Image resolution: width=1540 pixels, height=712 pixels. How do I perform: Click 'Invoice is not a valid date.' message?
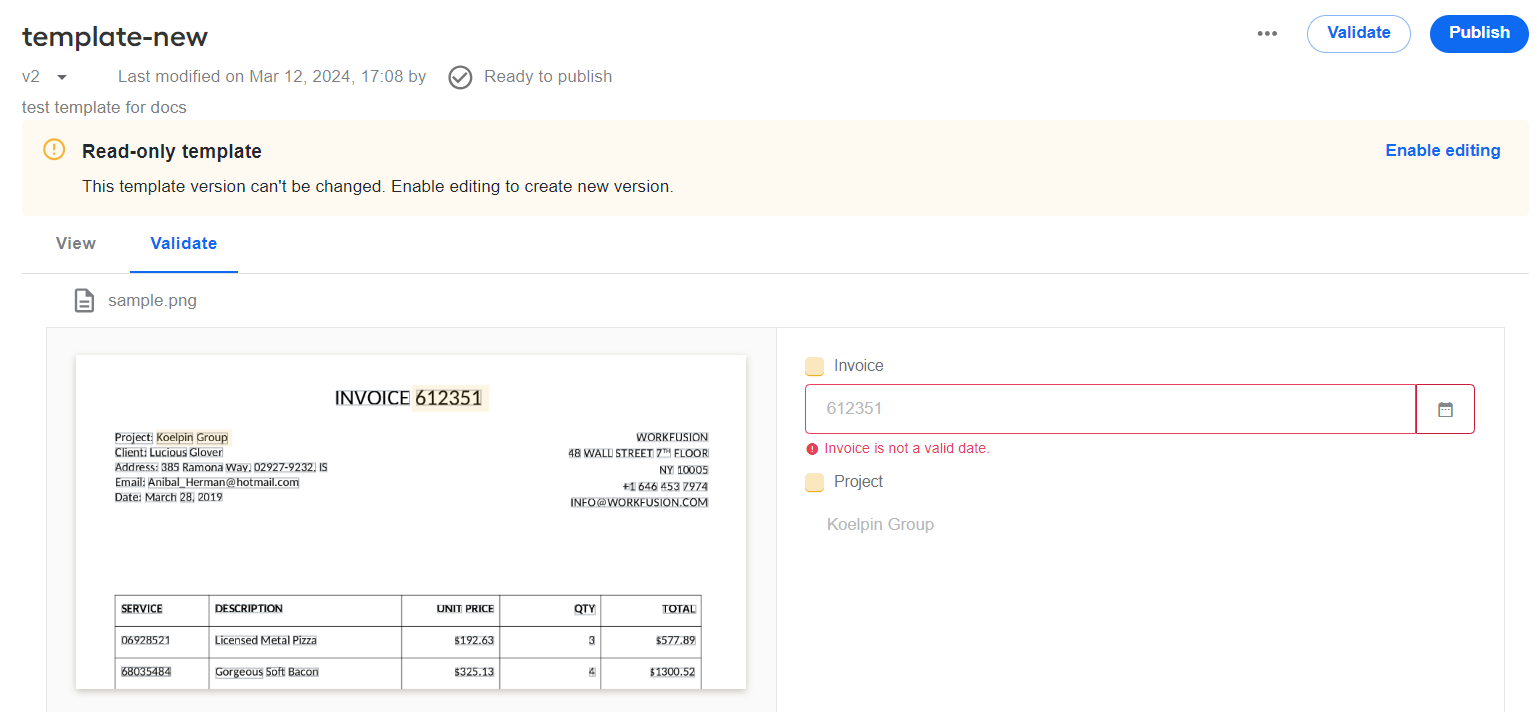tap(907, 449)
